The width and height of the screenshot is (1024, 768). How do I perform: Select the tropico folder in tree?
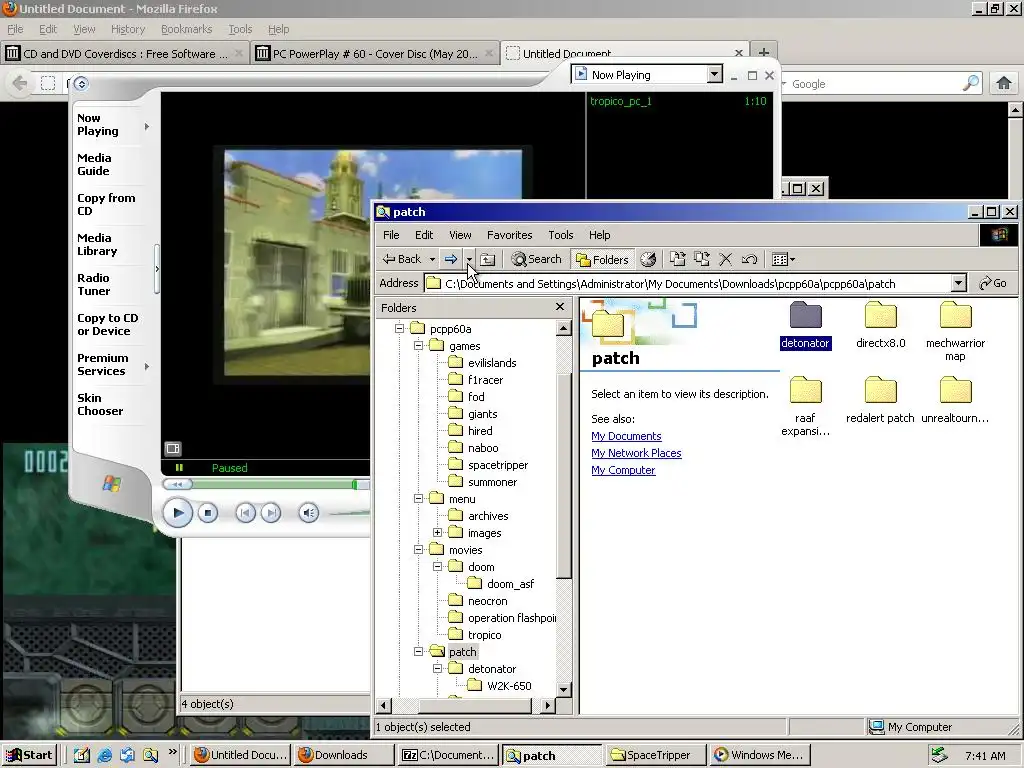485,635
